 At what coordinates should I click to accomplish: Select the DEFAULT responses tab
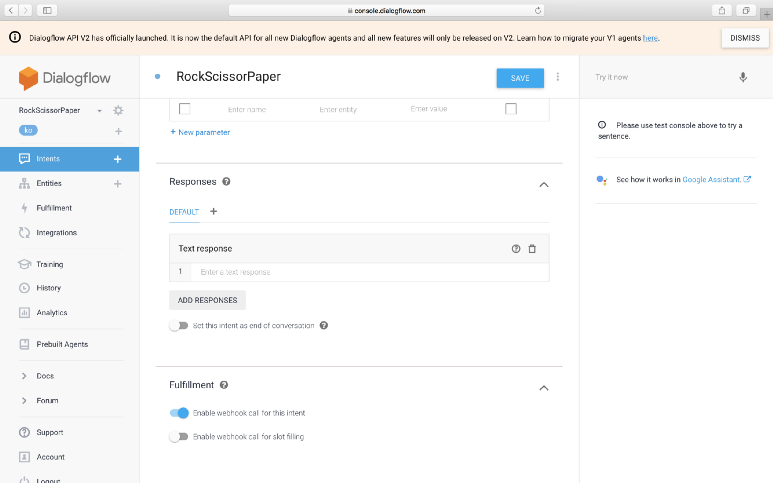coord(184,211)
